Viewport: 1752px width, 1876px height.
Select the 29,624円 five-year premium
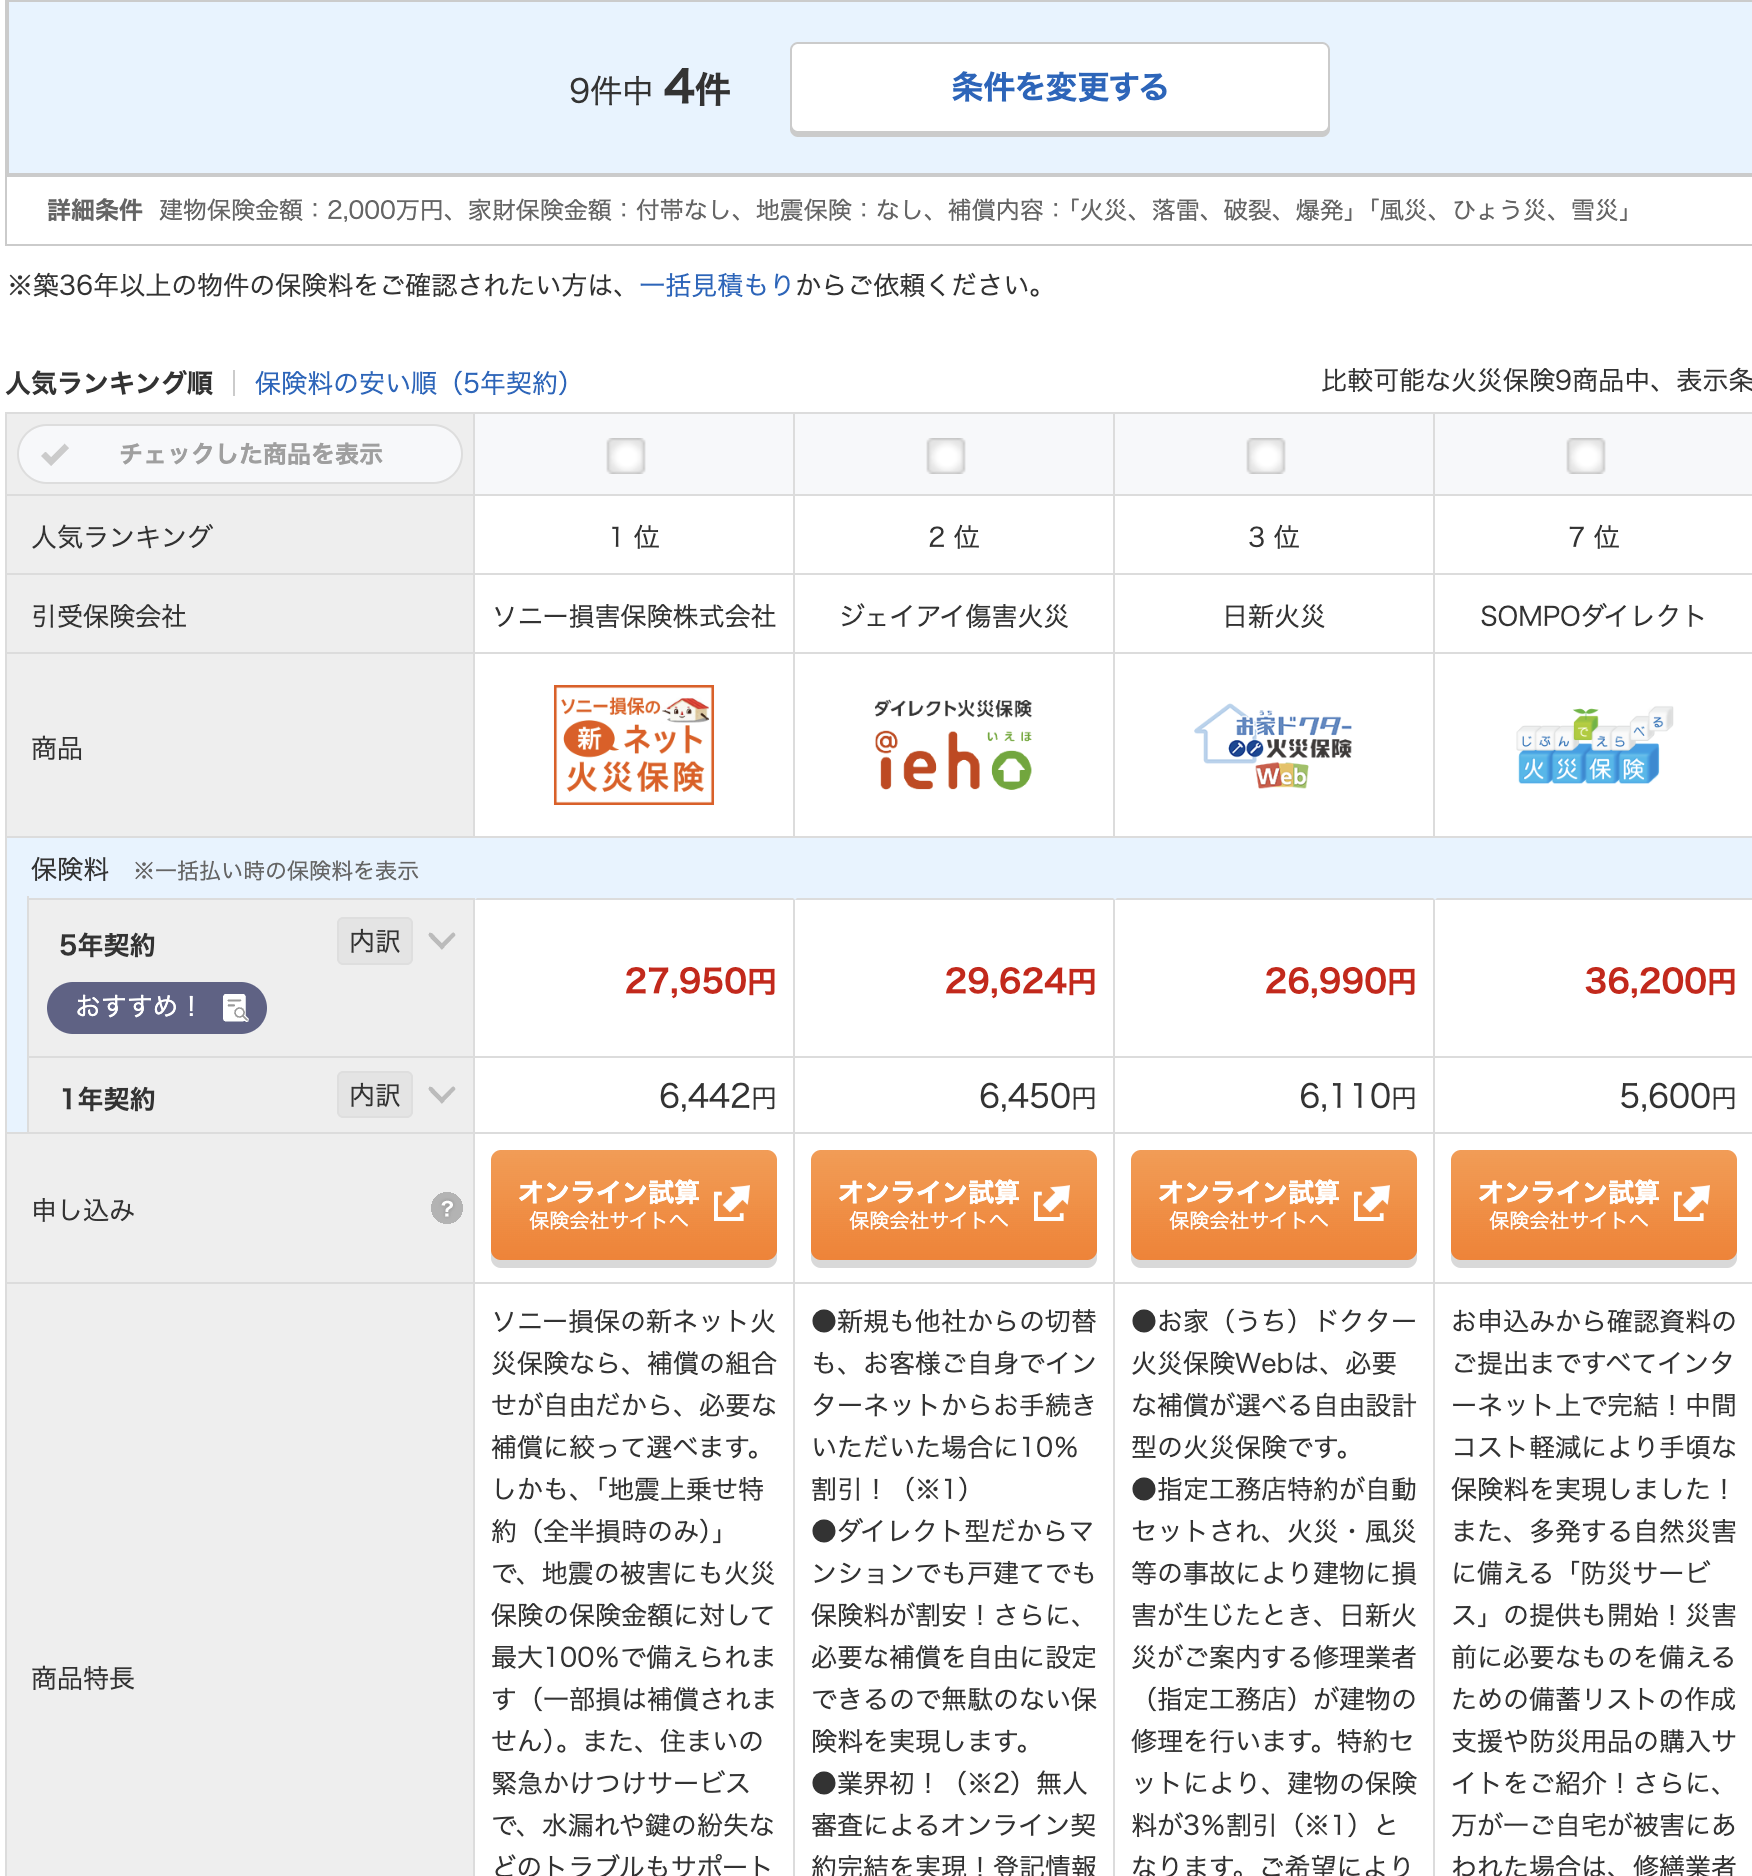(1020, 981)
